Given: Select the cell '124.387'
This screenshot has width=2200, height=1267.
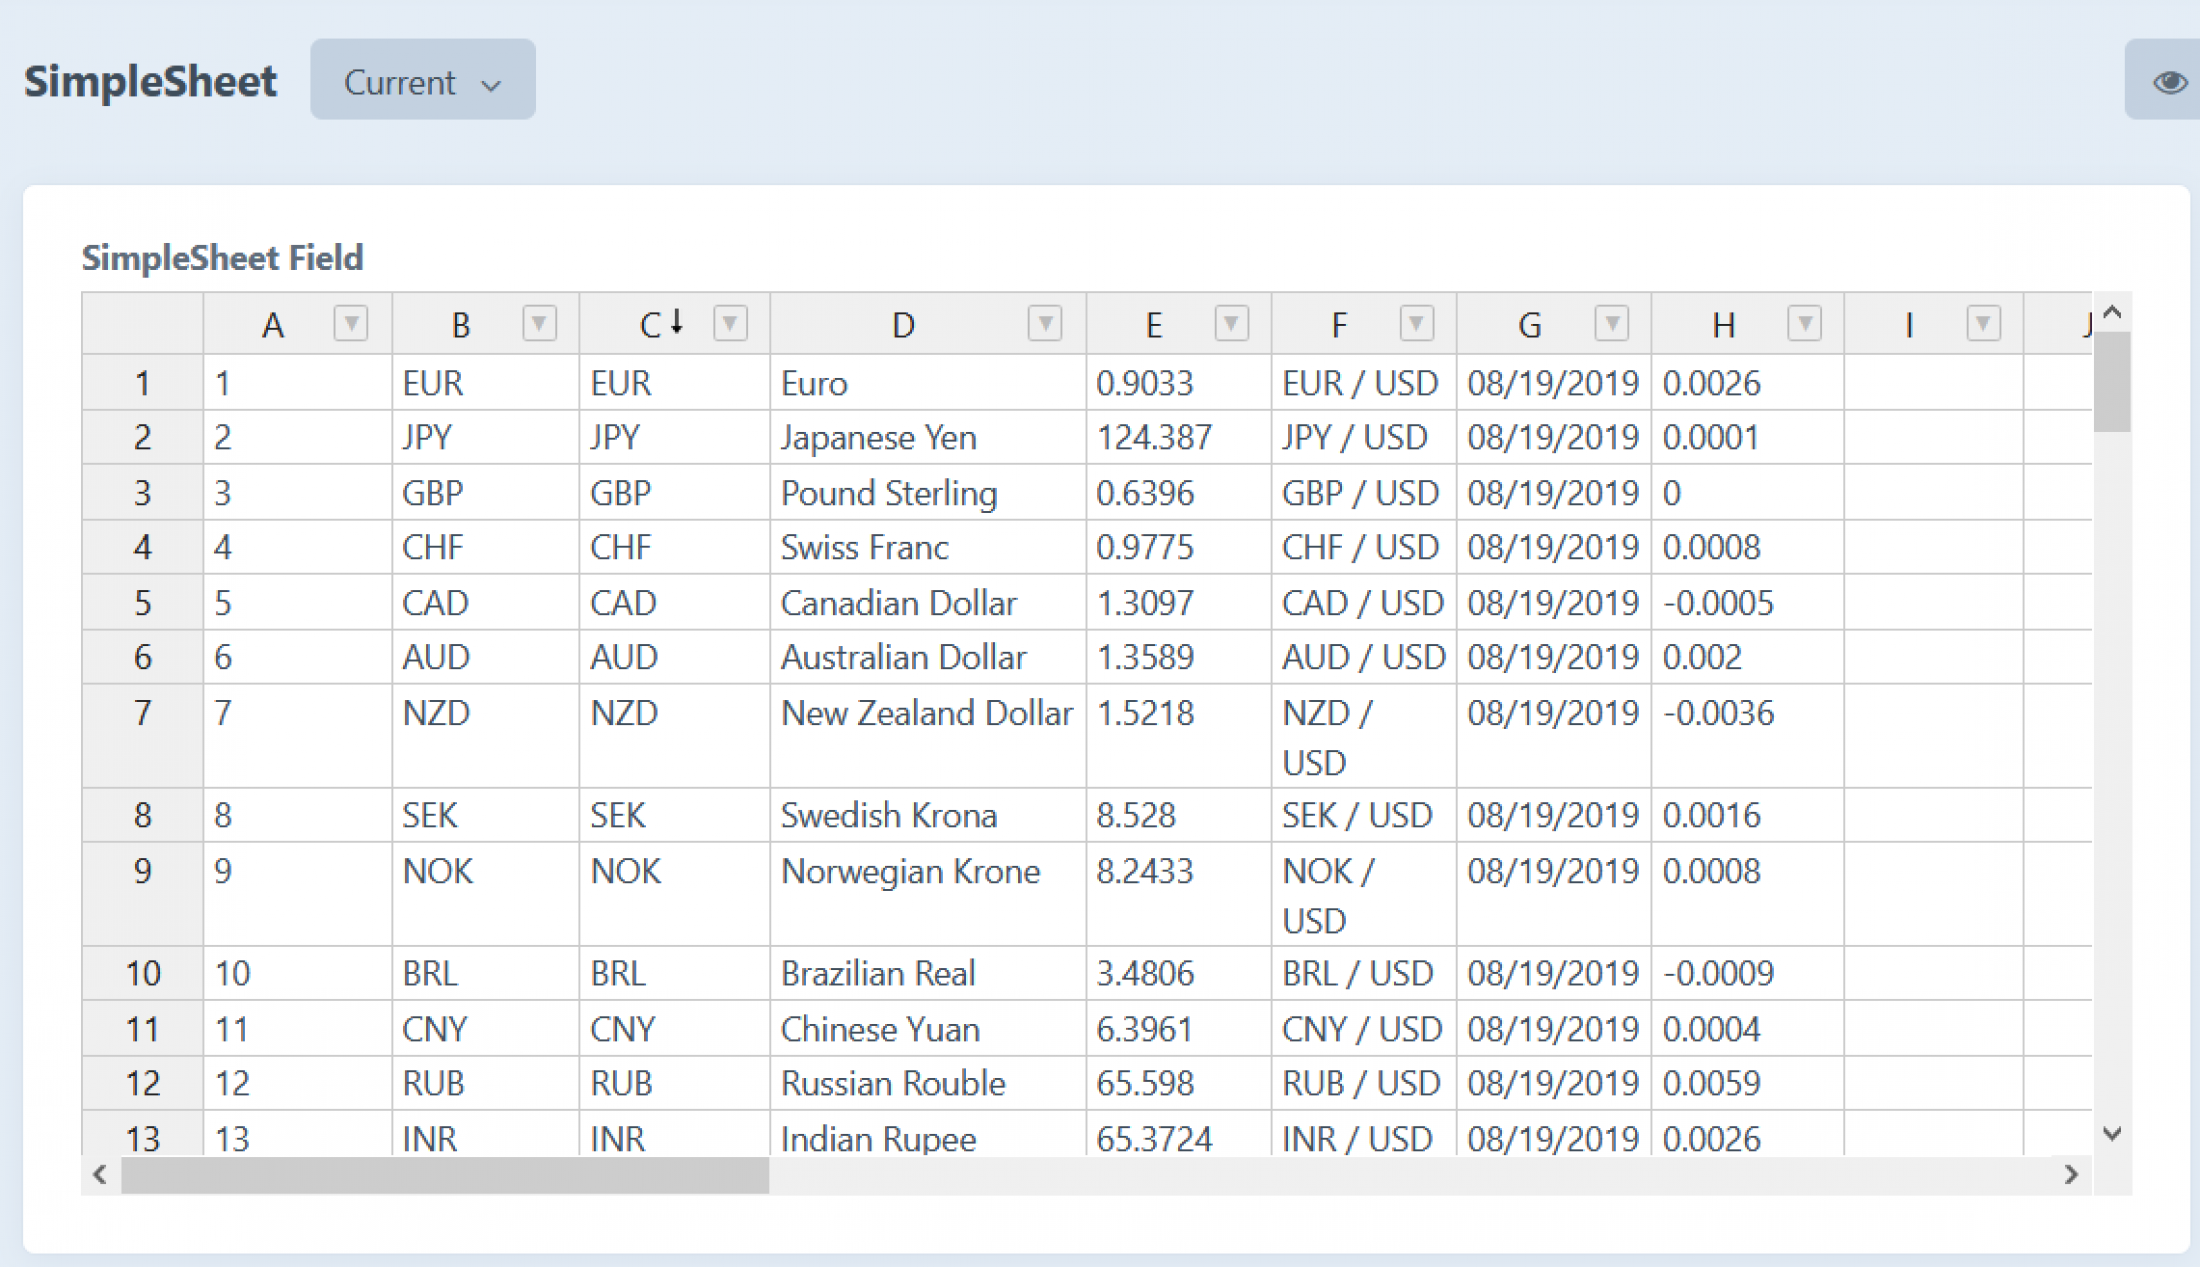Looking at the screenshot, I should click(1178, 437).
